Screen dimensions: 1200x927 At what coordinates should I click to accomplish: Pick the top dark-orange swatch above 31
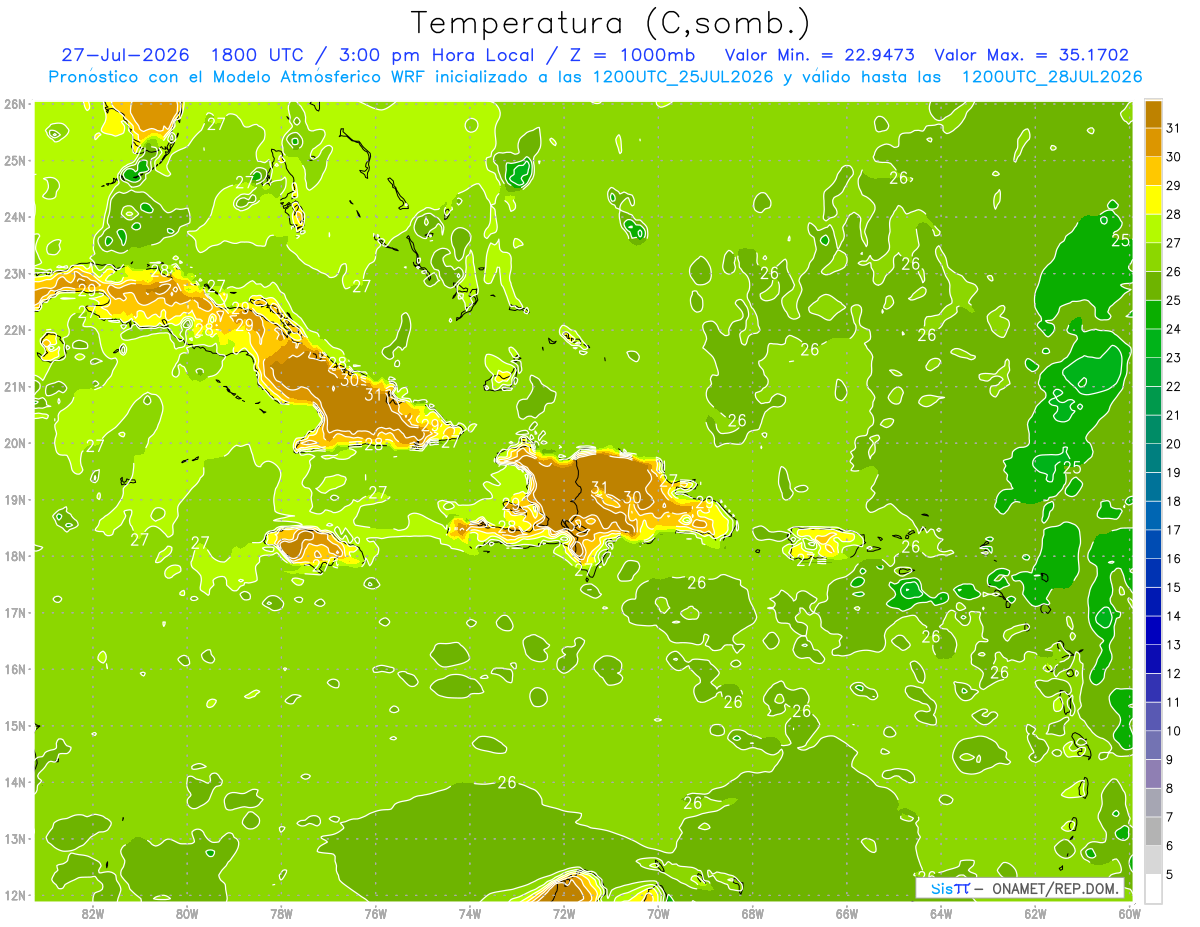pos(1153,114)
